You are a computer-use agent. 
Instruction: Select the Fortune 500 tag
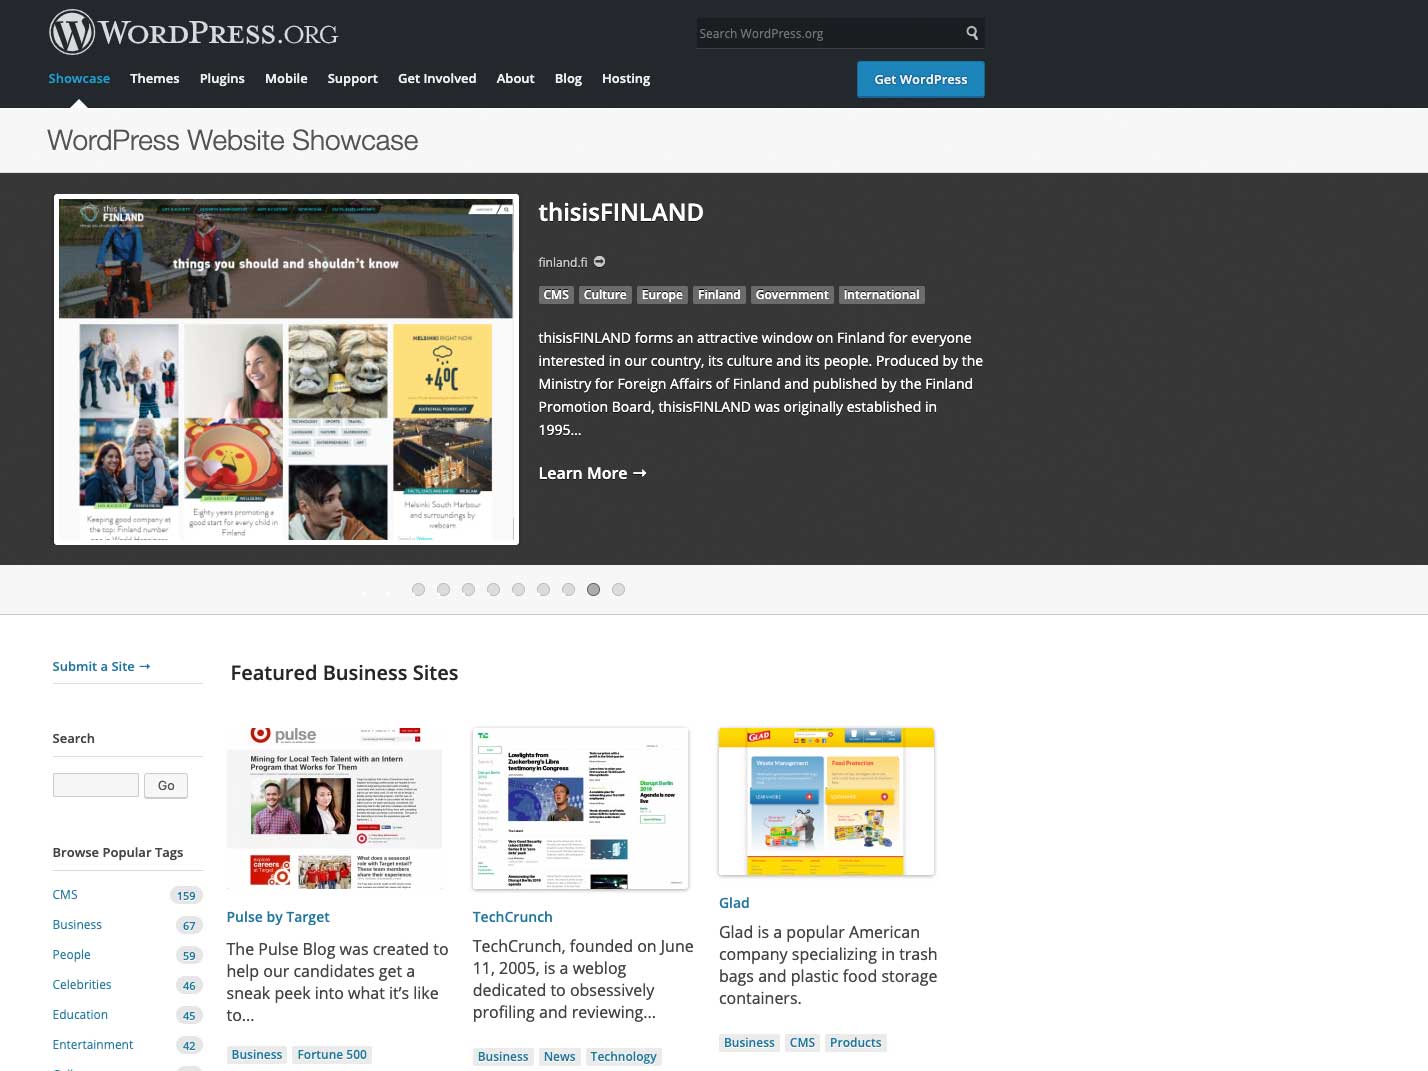click(x=332, y=1055)
